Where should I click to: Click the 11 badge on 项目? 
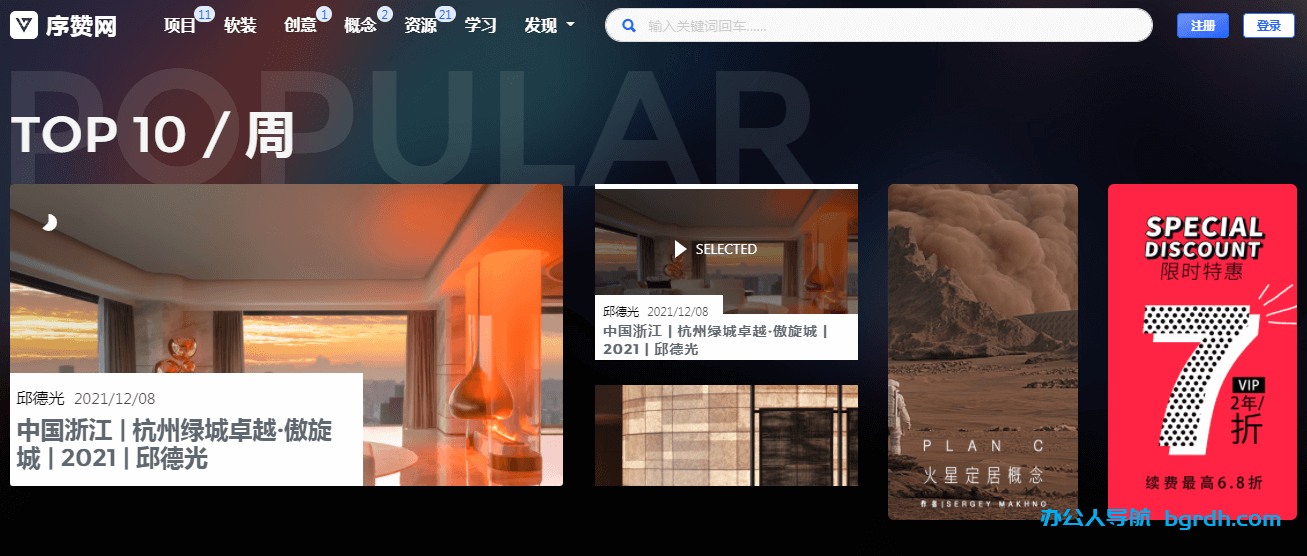coord(204,14)
